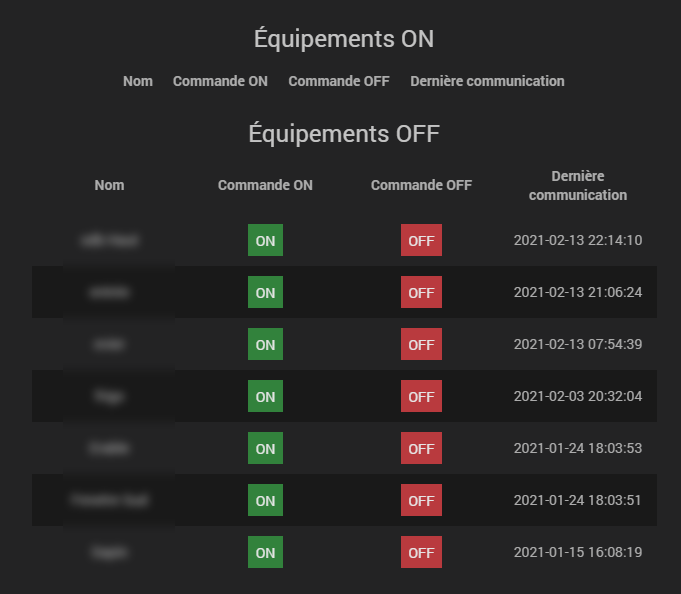
Task: Click red OFF in the 2021-02-13 07:54:39 row
Action: [x=421, y=345]
